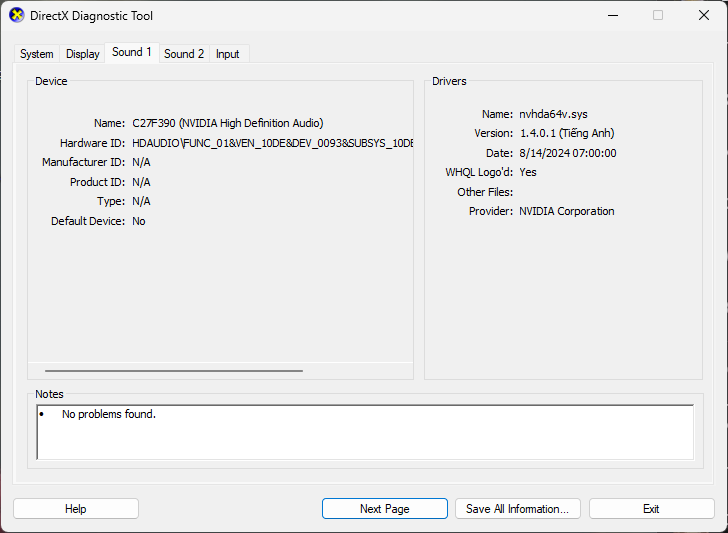
Task: Close the DirectX Diagnostic Tool window
Action: click(704, 15)
